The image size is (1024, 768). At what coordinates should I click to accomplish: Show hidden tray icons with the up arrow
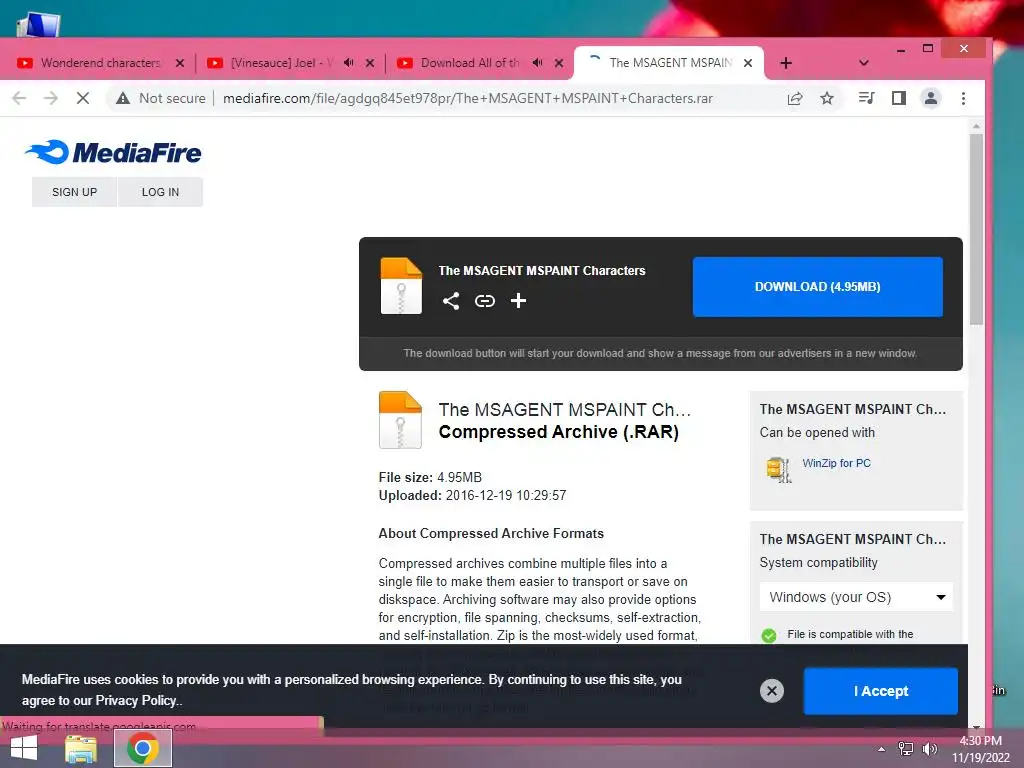pyautogui.click(x=882, y=749)
